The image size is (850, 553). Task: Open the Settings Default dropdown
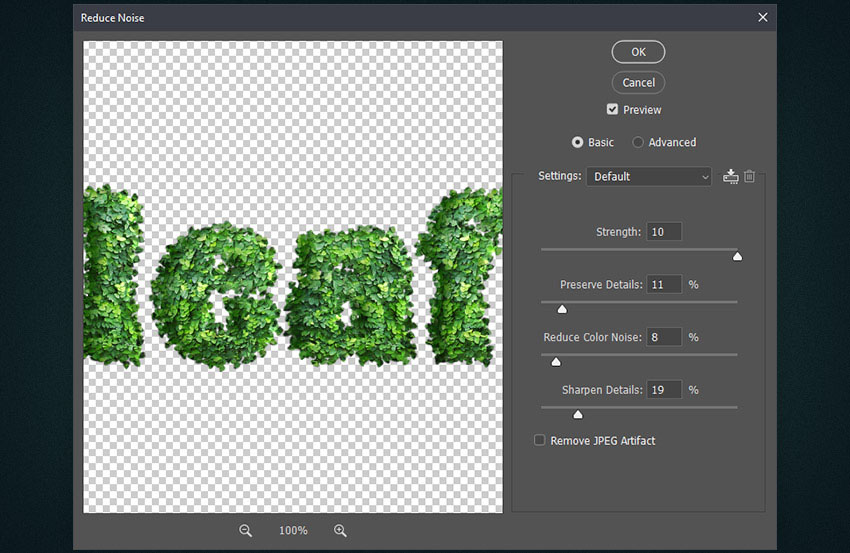point(649,177)
